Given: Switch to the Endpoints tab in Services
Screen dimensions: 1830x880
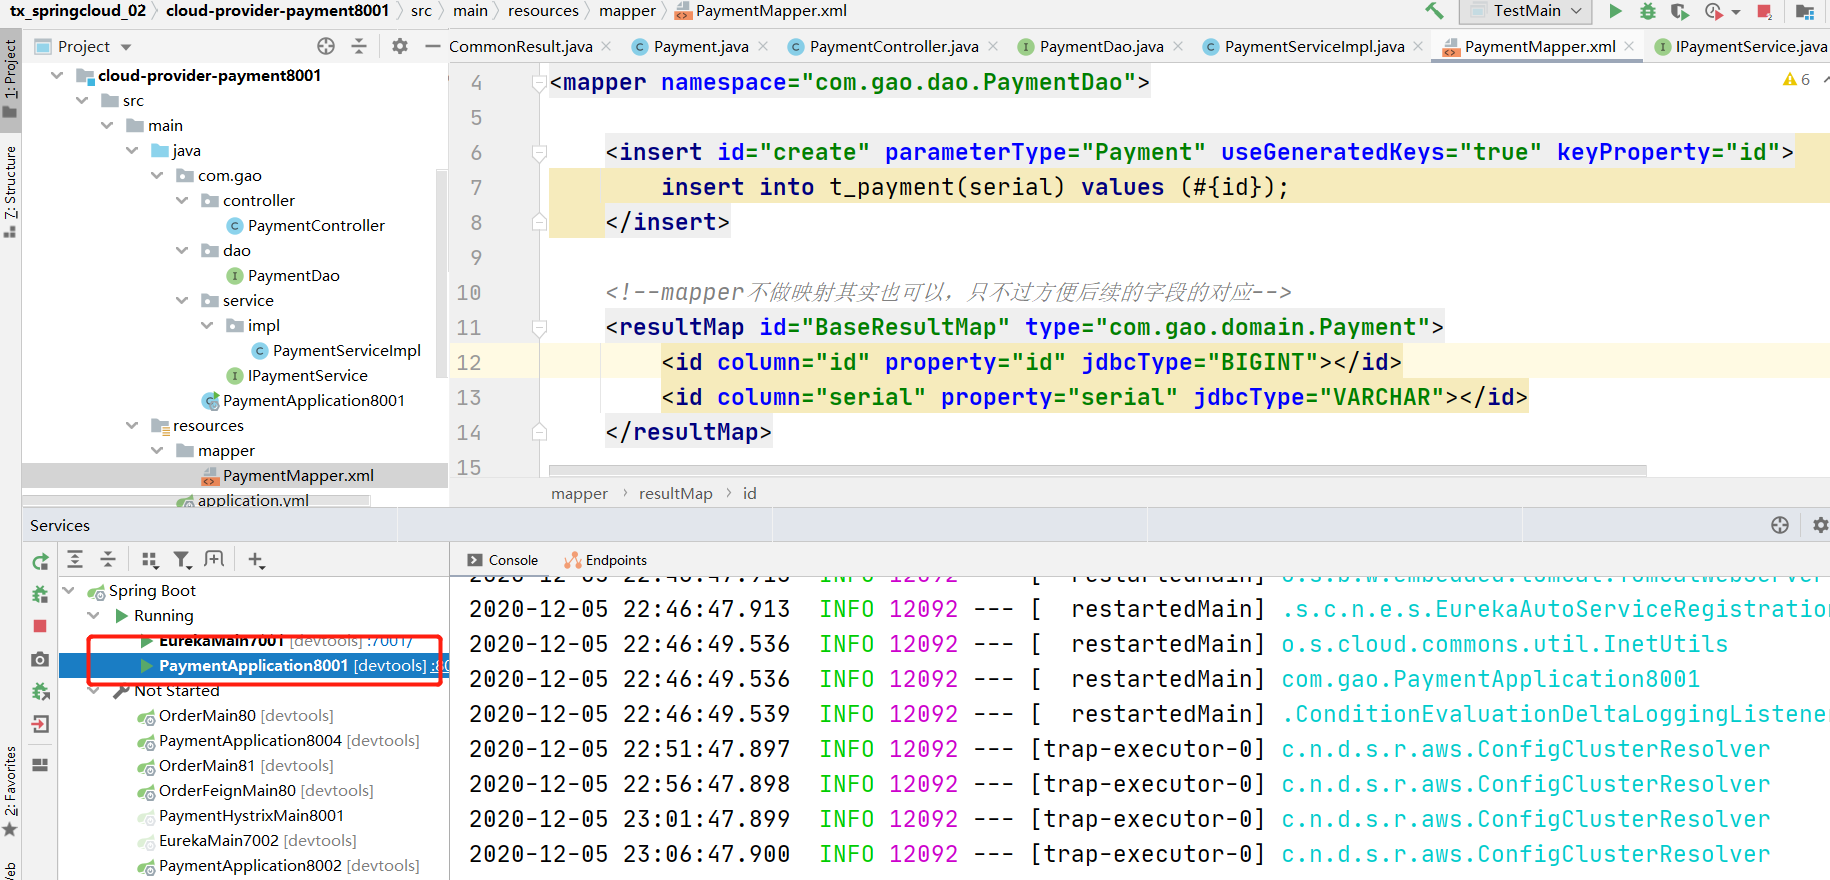Looking at the screenshot, I should pyautogui.click(x=605, y=560).
